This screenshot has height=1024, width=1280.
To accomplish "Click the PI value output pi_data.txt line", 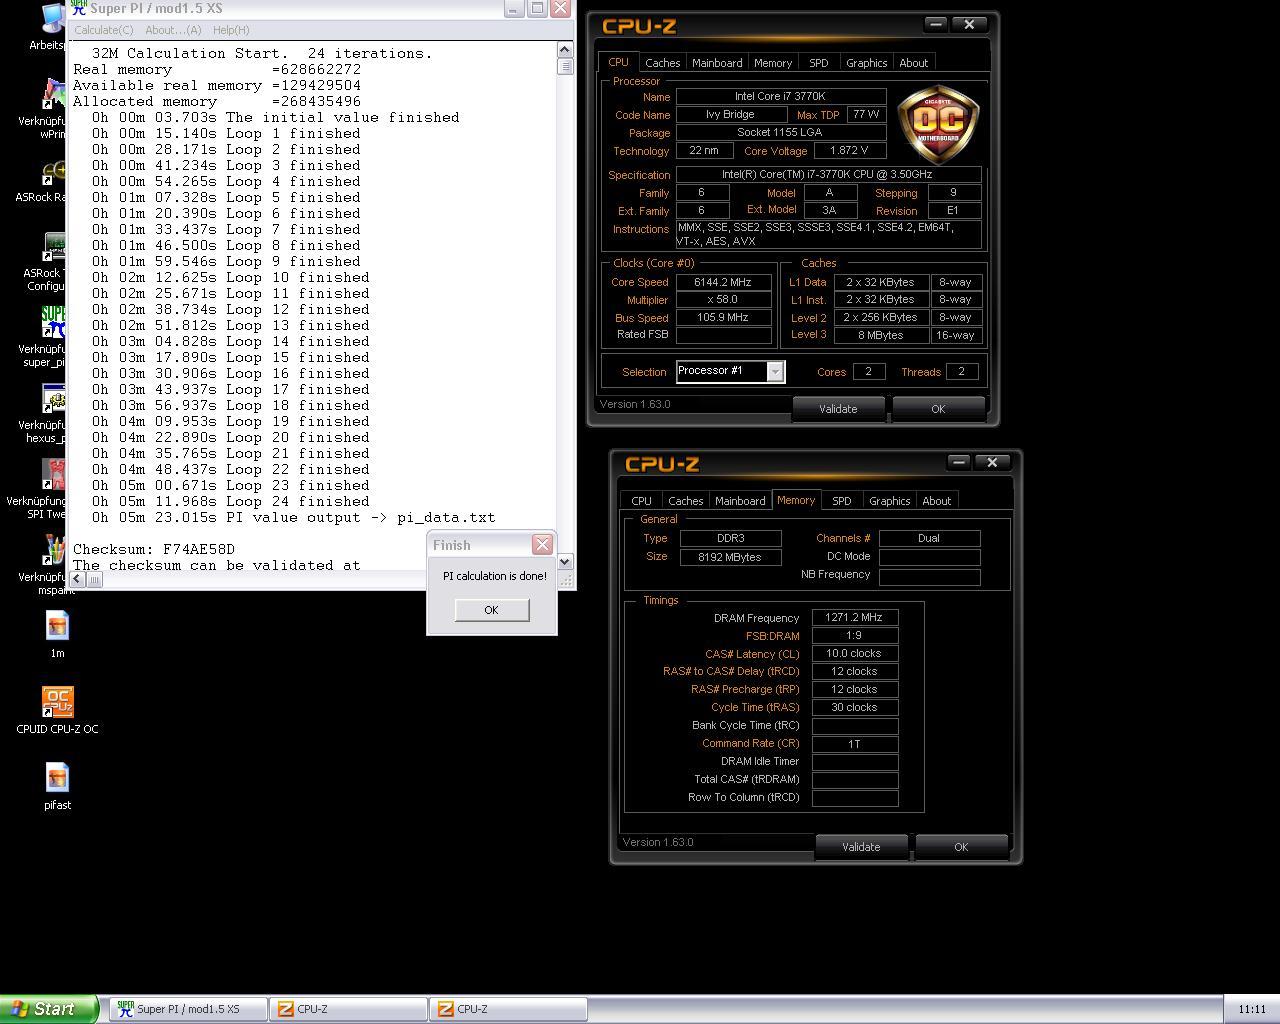I will (293, 517).
